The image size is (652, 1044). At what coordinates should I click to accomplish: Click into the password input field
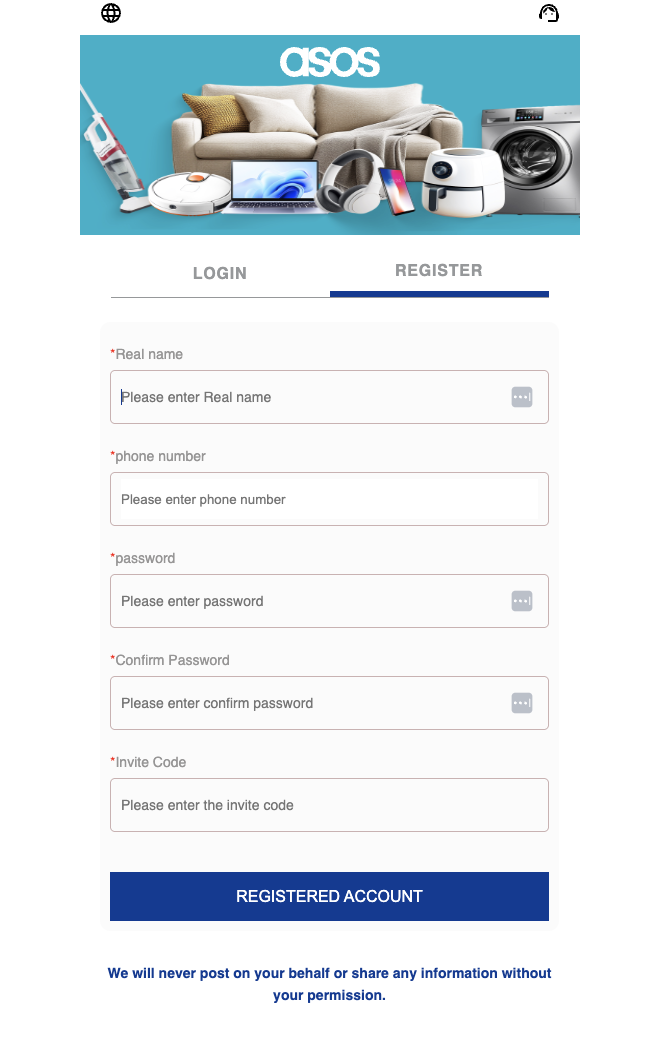tap(310, 601)
